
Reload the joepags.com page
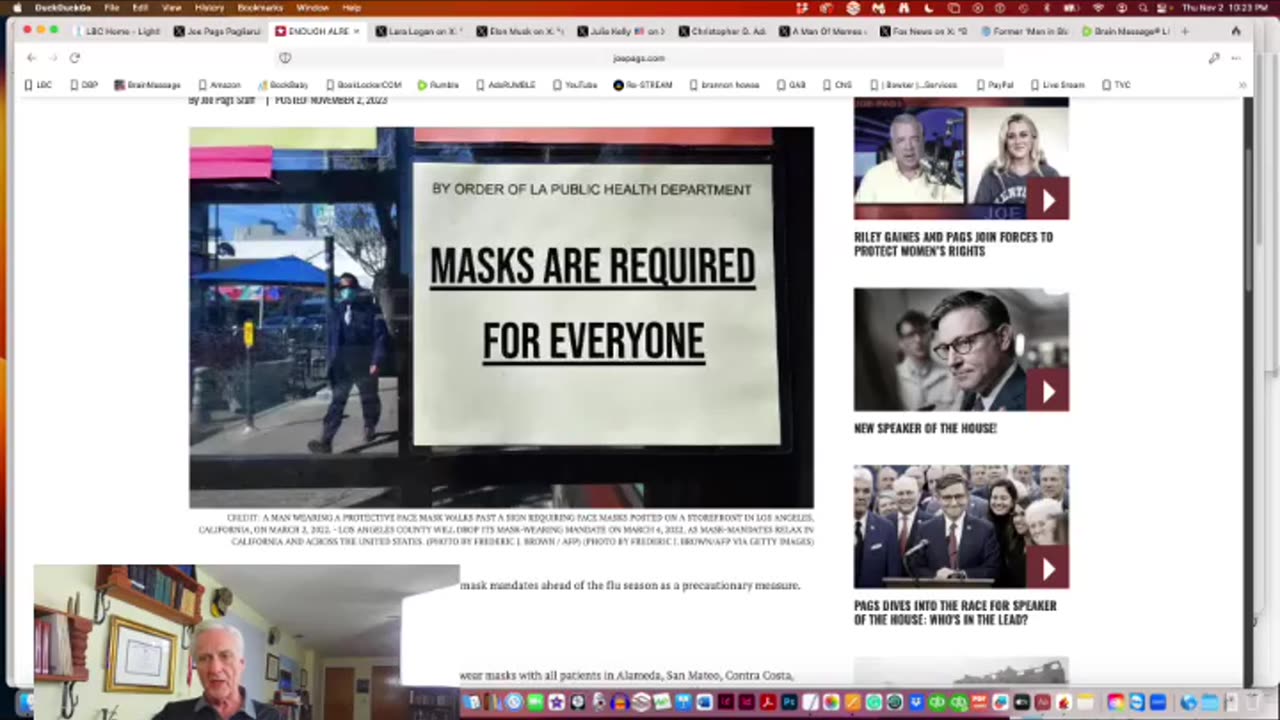(x=74, y=58)
